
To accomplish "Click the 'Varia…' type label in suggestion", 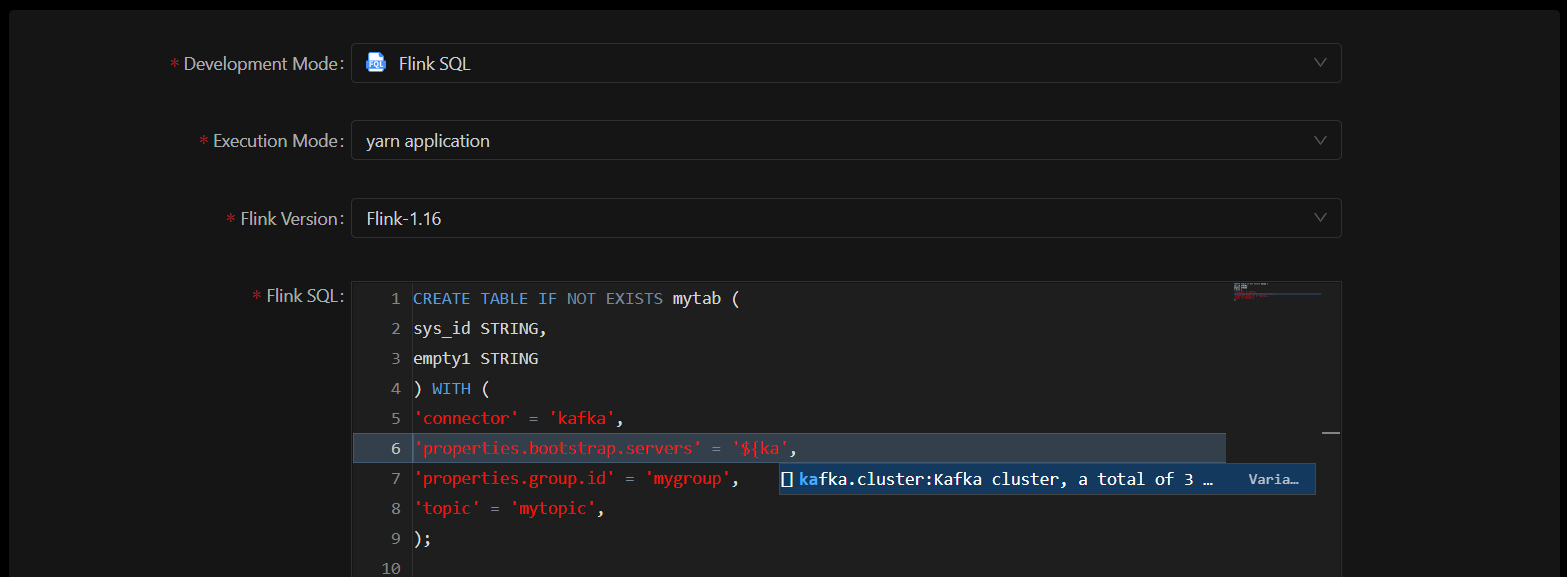I will pyautogui.click(x=1273, y=479).
